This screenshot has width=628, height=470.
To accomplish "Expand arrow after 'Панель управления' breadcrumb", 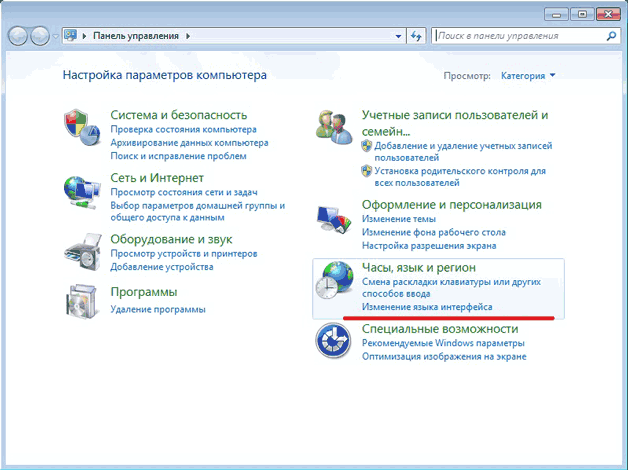I will point(188,36).
